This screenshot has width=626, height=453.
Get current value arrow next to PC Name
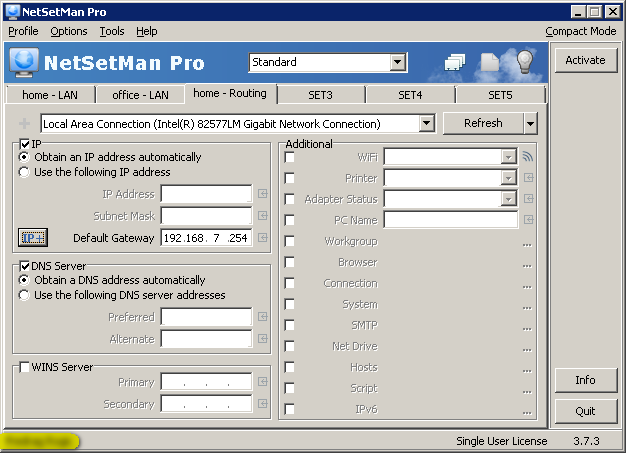coord(529,220)
